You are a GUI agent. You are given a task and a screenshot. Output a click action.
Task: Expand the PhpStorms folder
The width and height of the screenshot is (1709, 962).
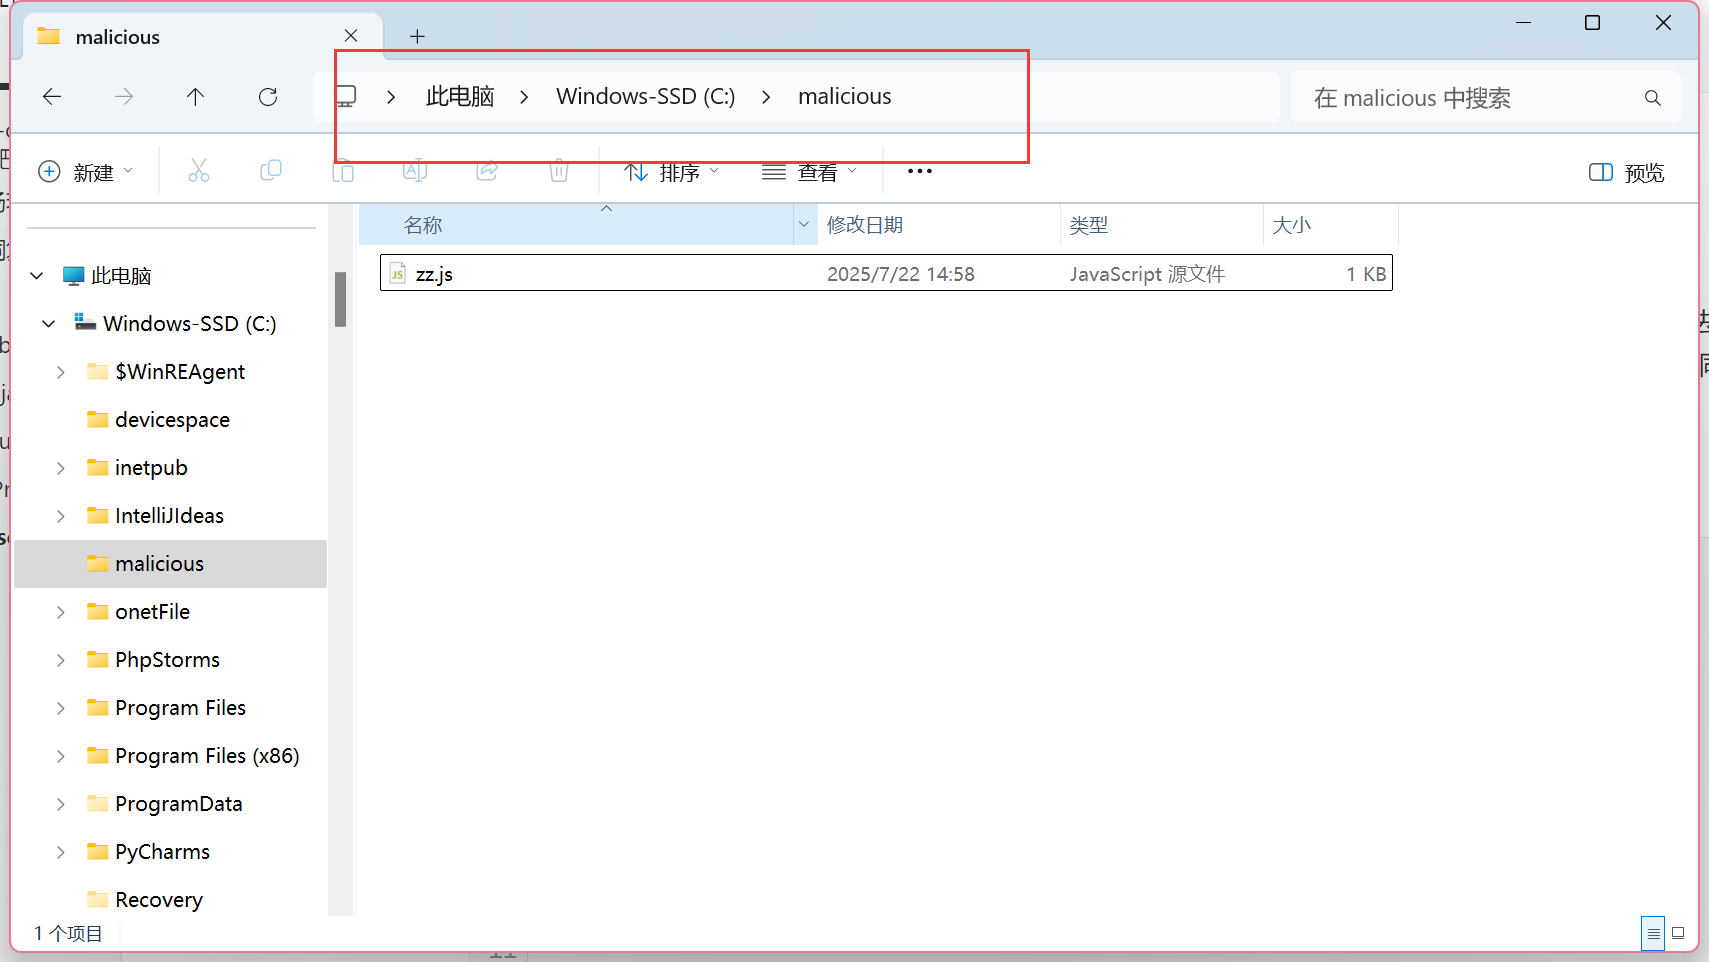(x=61, y=660)
